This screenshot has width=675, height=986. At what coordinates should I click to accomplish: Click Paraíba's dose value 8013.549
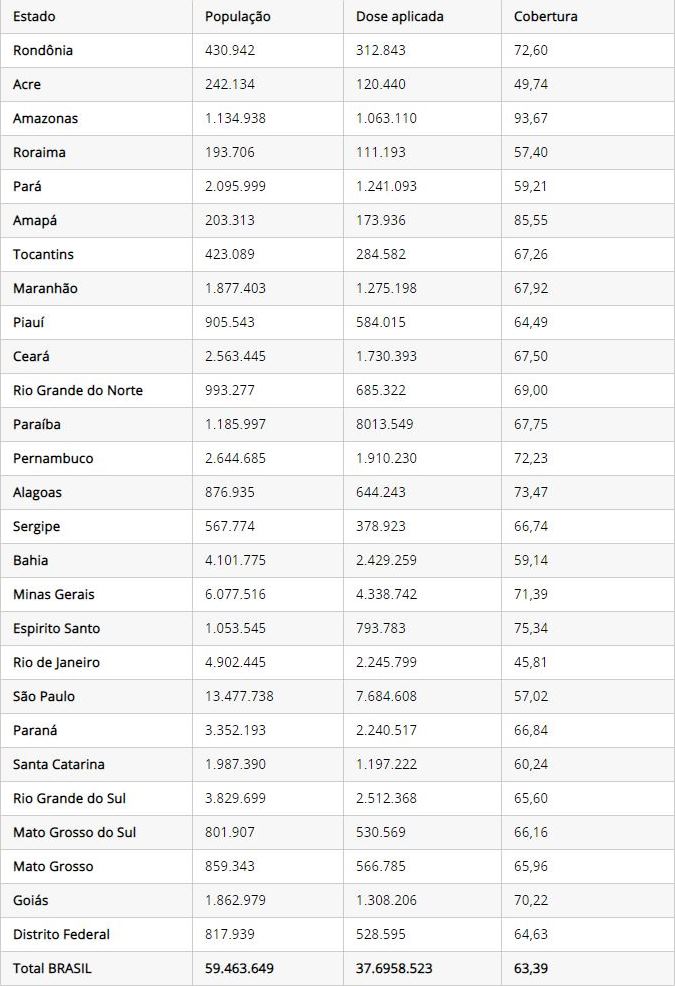(385, 424)
